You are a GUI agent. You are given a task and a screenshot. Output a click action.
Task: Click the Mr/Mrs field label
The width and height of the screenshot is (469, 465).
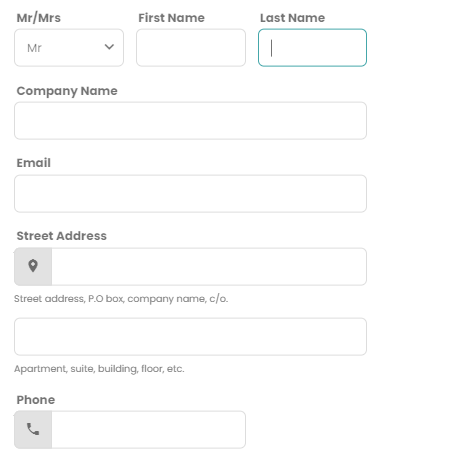click(x=39, y=18)
